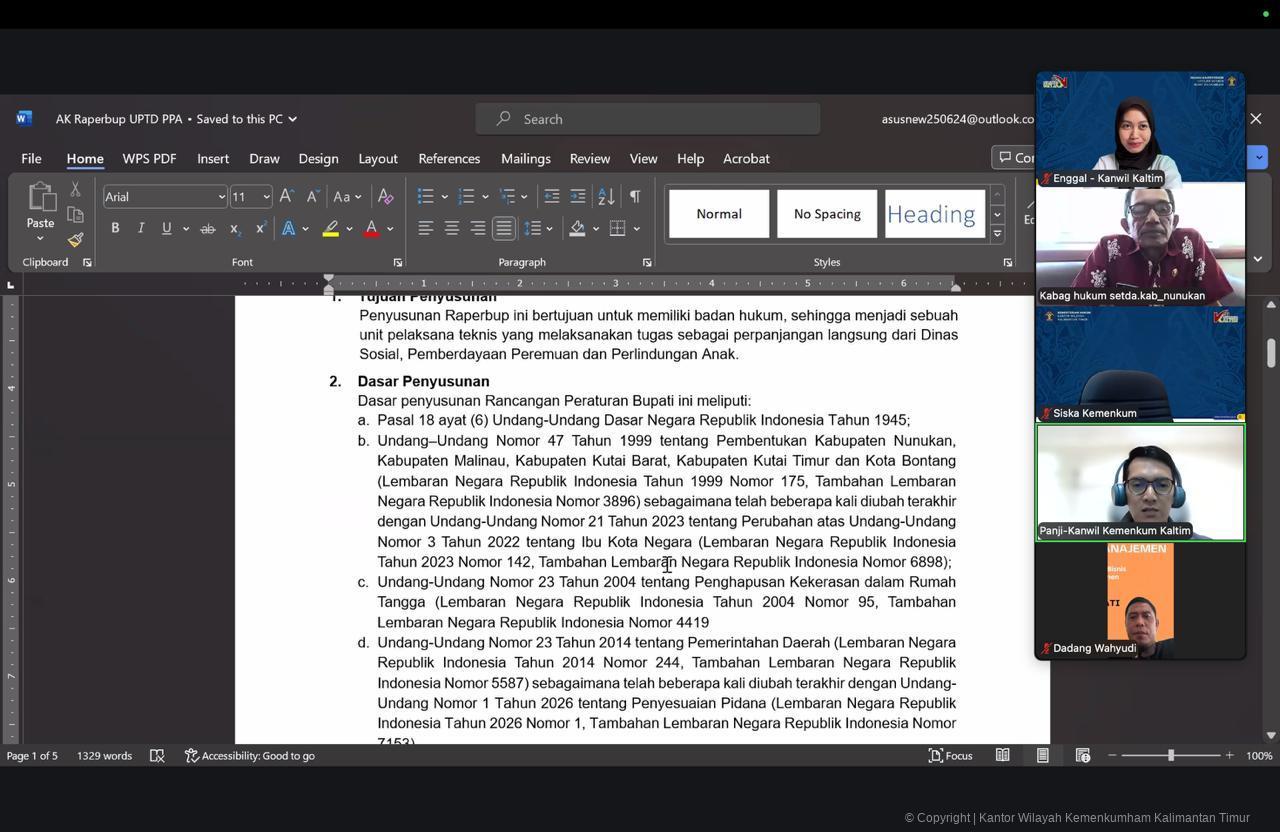Screen dimensions: 1280x832
Task: Open Read Mode view in status bar
Action: 1002,756
